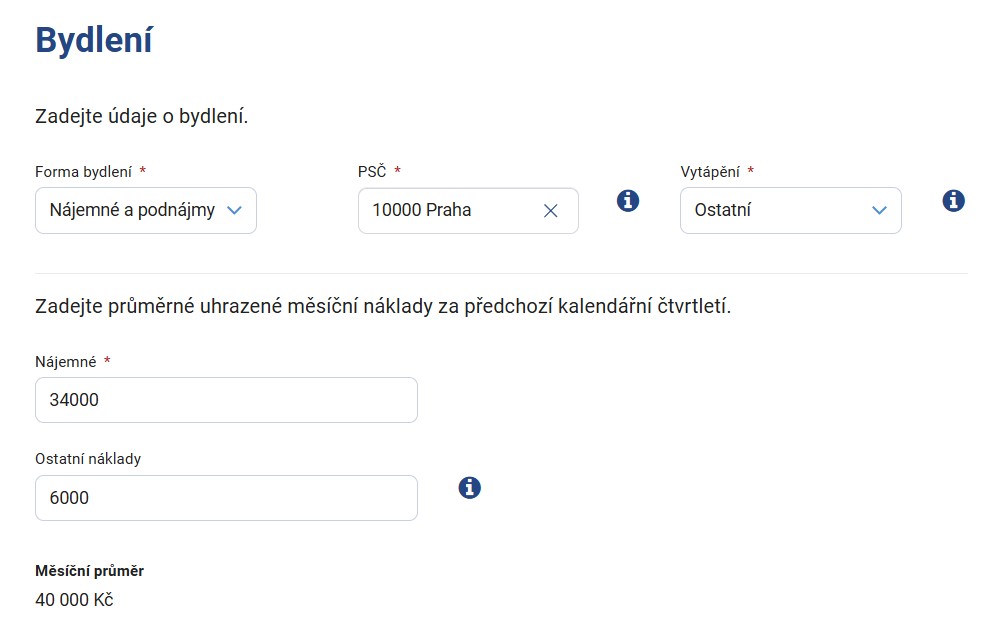Click the "Zadejte údaje o bydlení." instruction text

(x=141, y=117)
